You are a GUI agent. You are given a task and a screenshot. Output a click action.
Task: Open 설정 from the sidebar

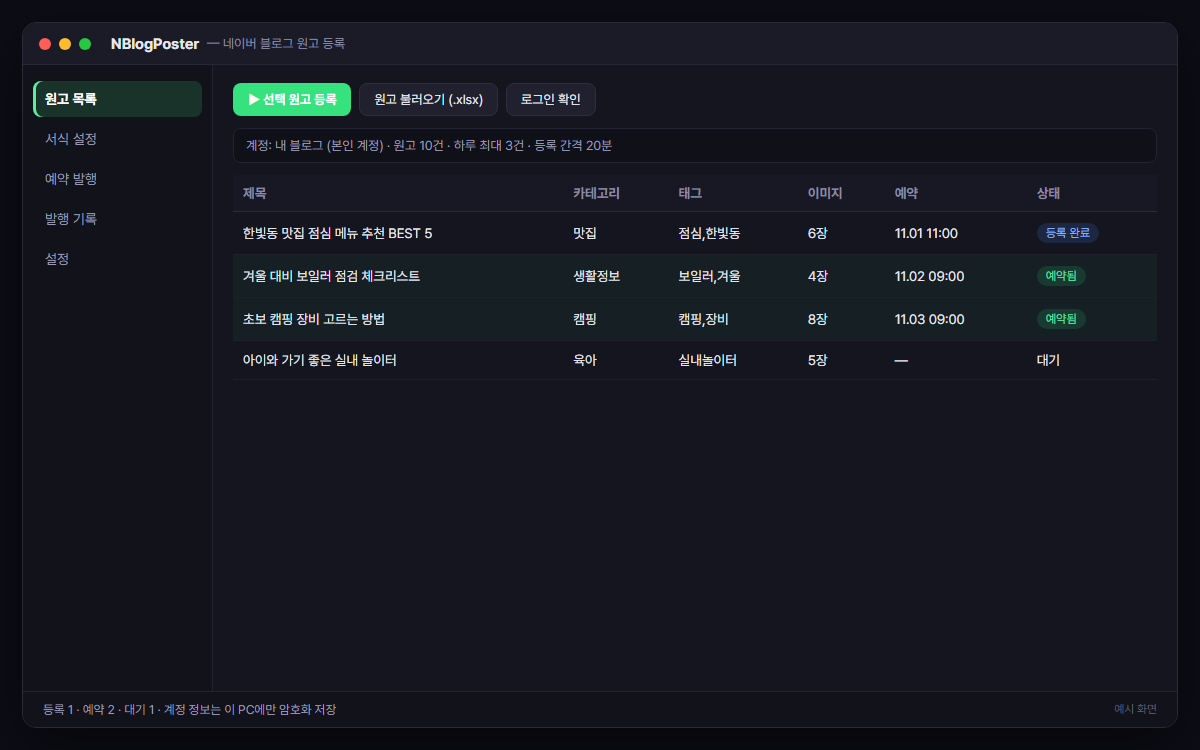click(118, 259)
